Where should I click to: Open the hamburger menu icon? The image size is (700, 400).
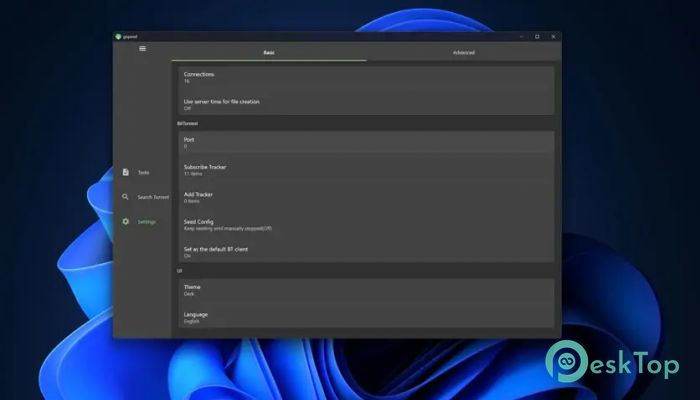(x=142, y=49)
